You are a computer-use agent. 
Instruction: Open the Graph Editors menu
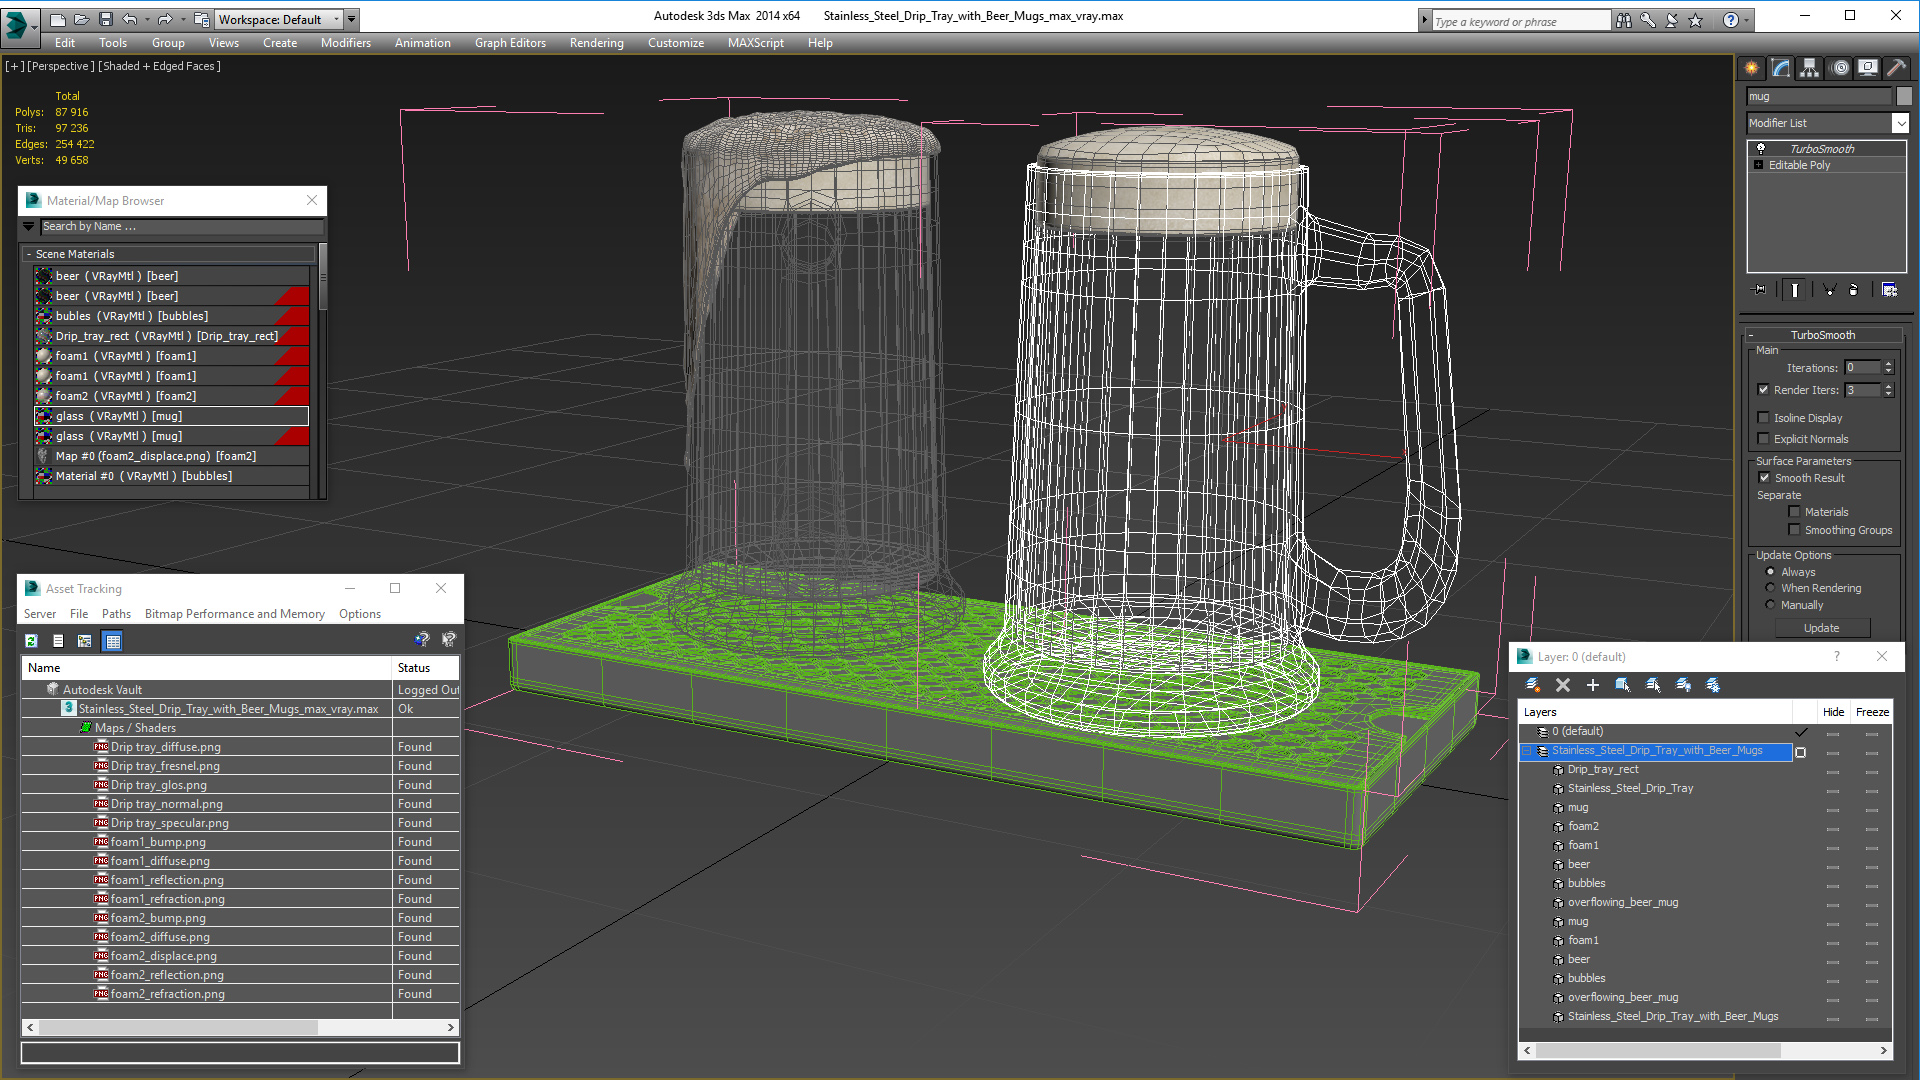pos(510,43)
